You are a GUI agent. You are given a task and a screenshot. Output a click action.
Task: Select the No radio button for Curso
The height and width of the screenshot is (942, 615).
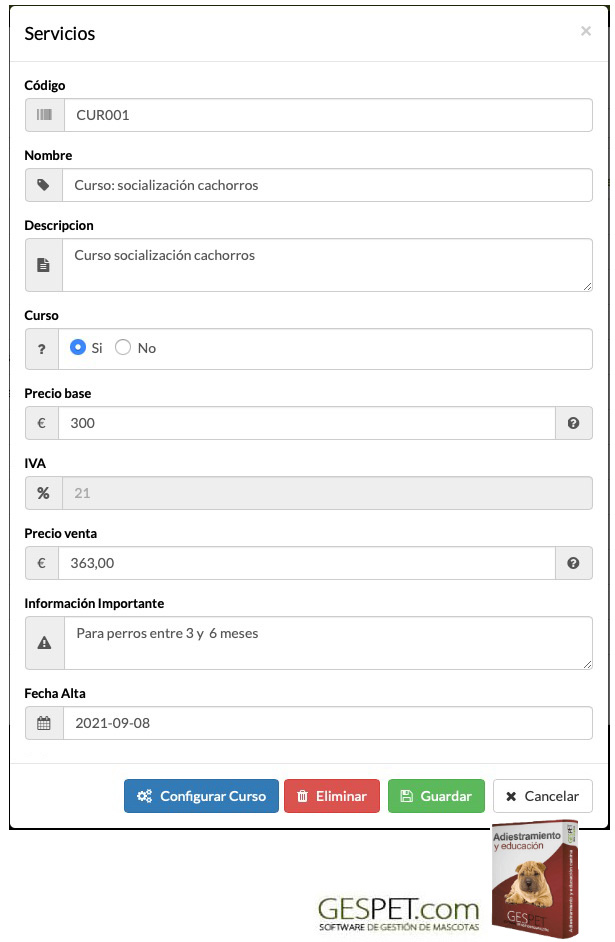pos(122,347)
